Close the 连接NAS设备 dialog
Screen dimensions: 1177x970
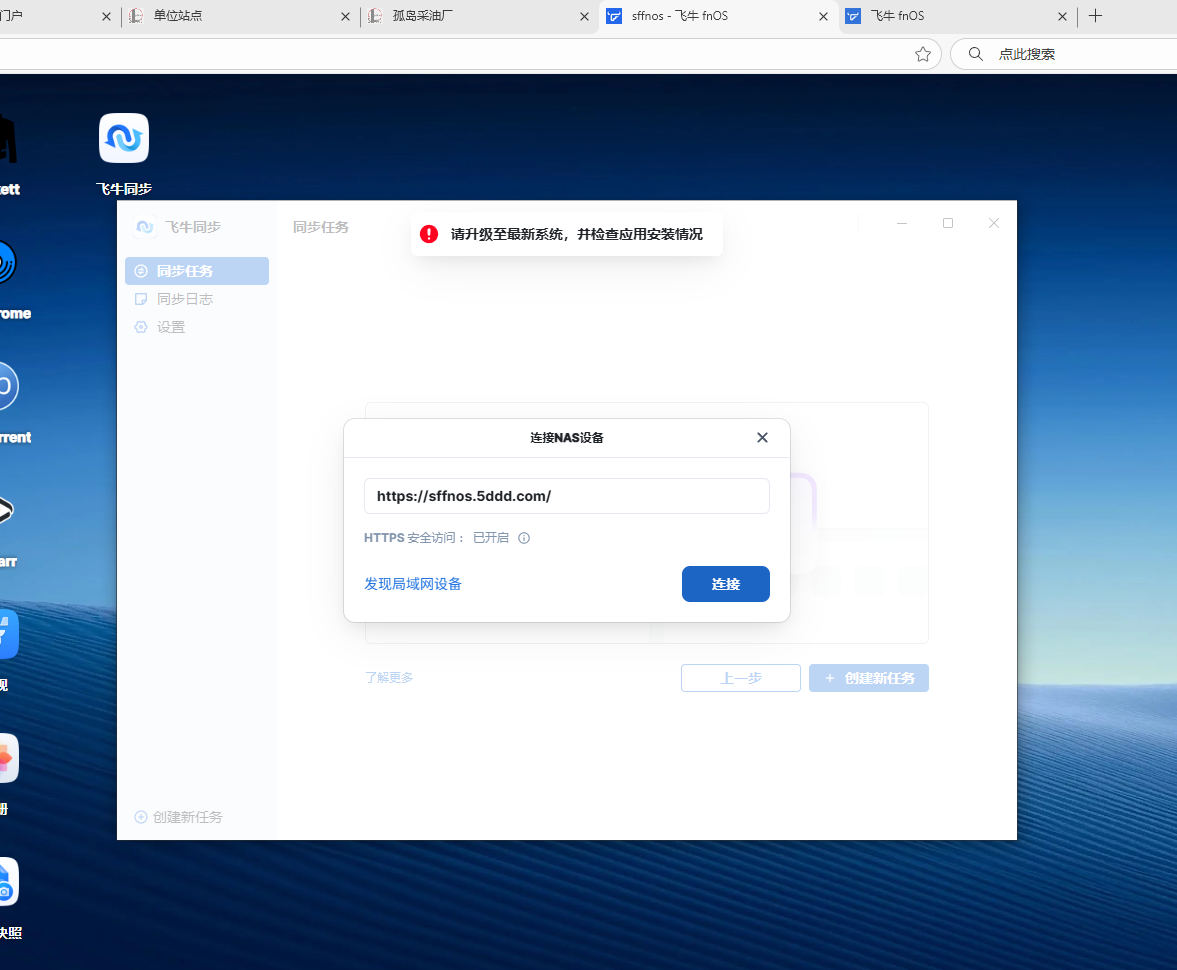[762, 438]
